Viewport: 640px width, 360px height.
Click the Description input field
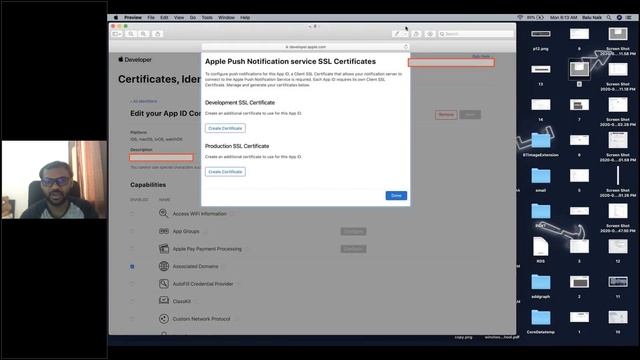click(161, 158)
